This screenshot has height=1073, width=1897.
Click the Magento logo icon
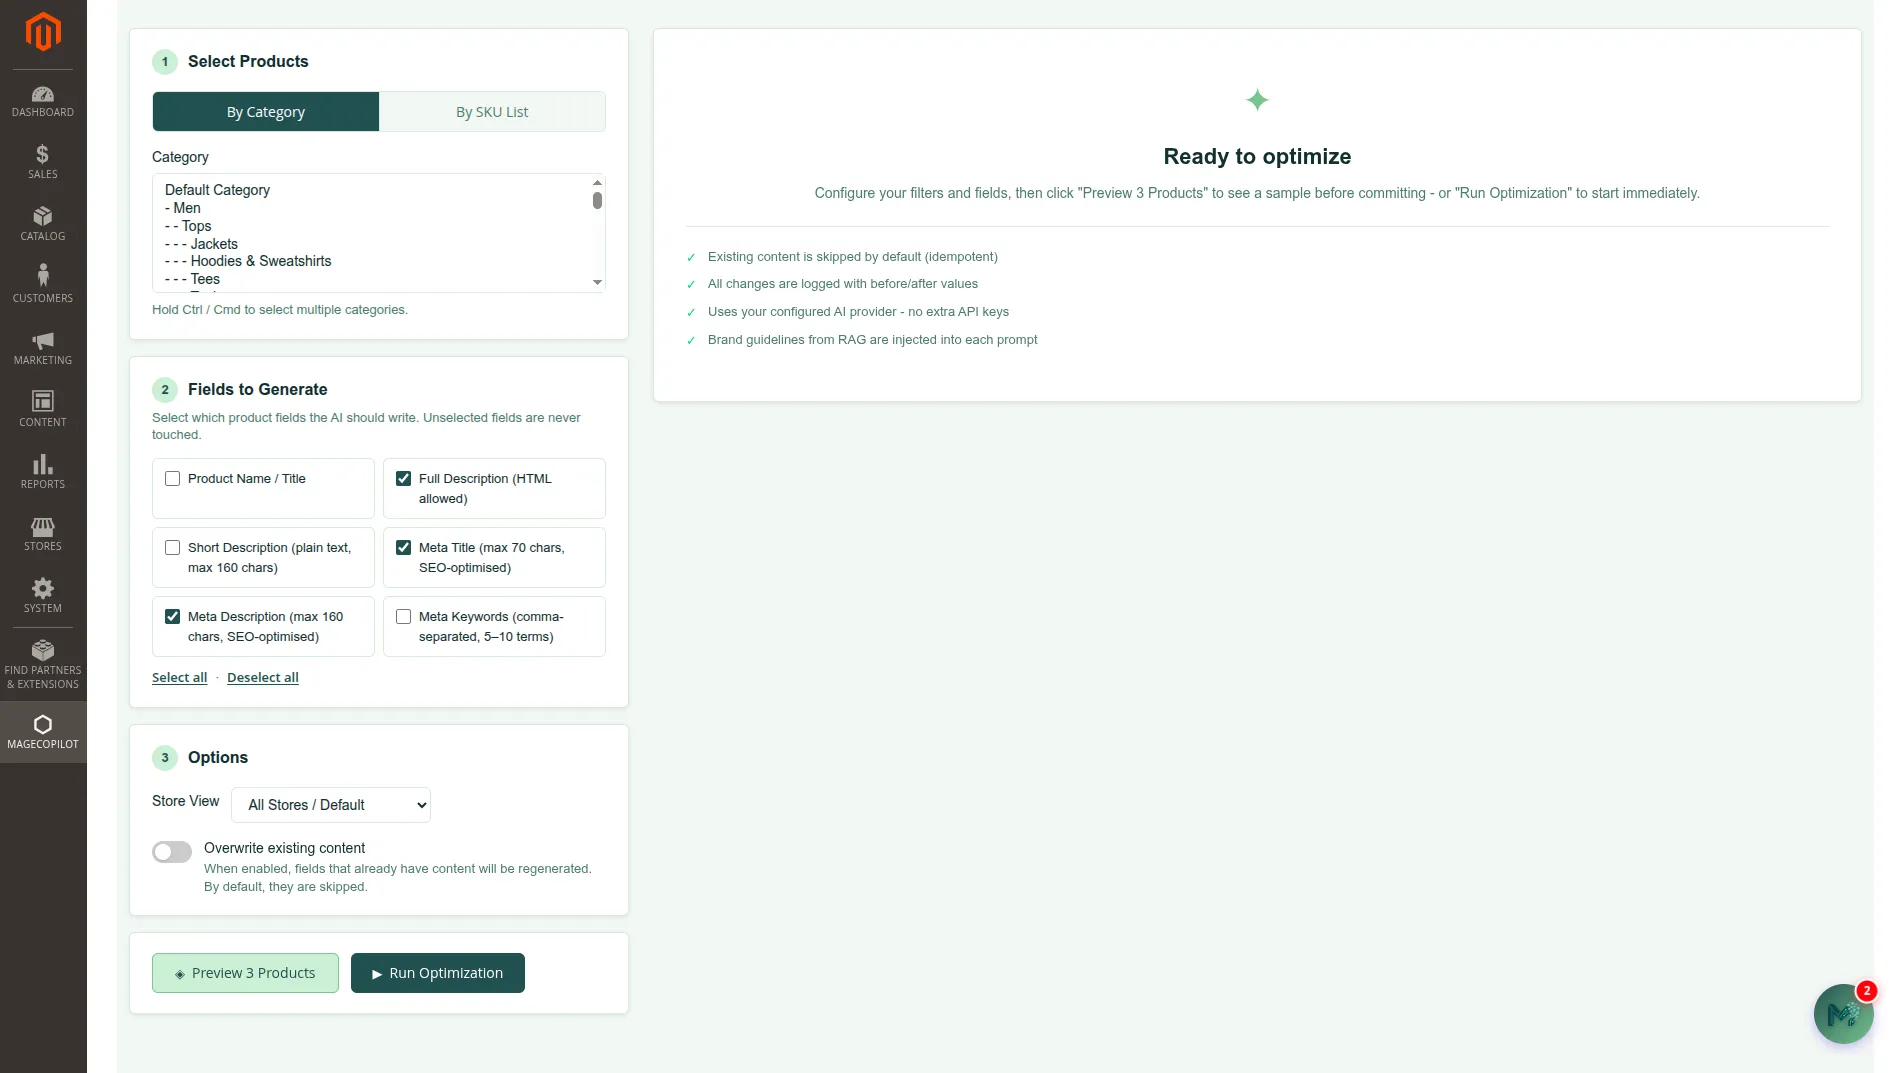(43, 32)
